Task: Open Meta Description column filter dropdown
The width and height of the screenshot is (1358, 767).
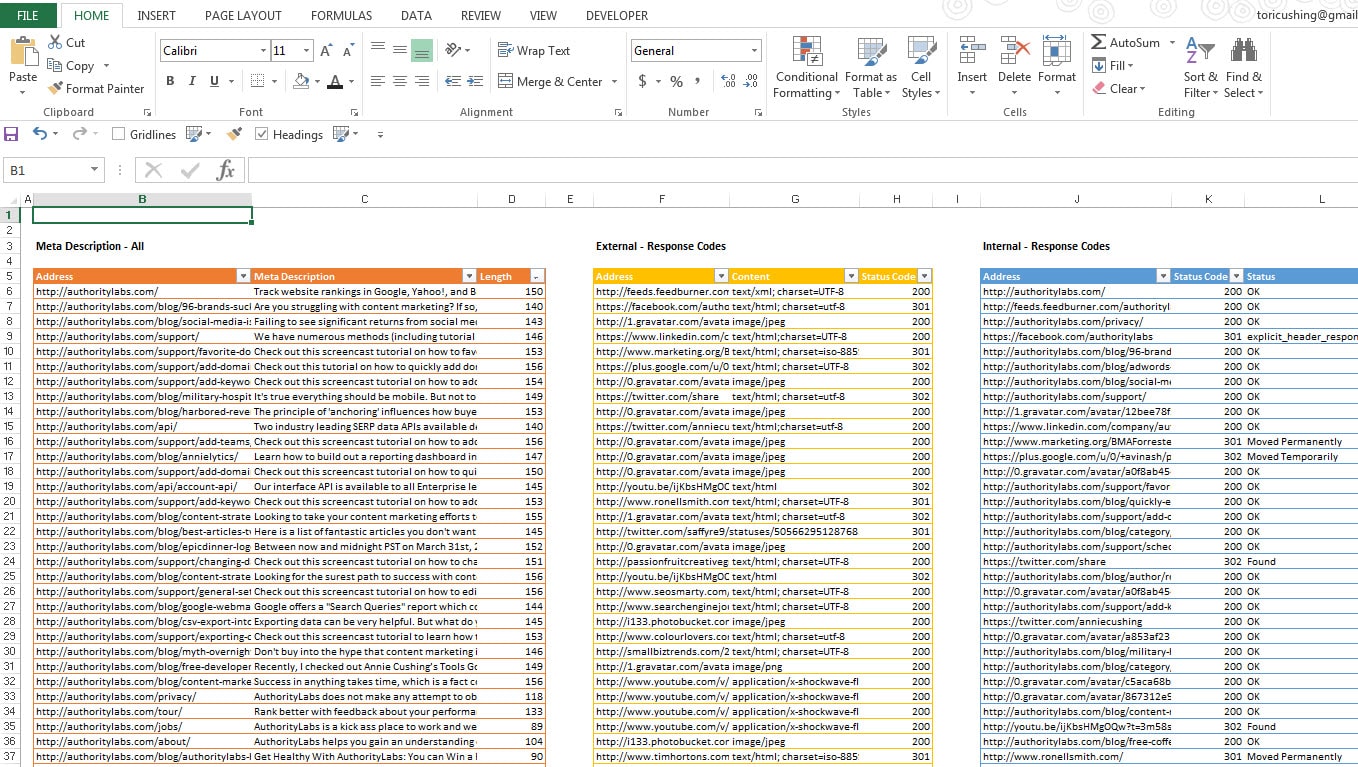Action: pos(469,276)
